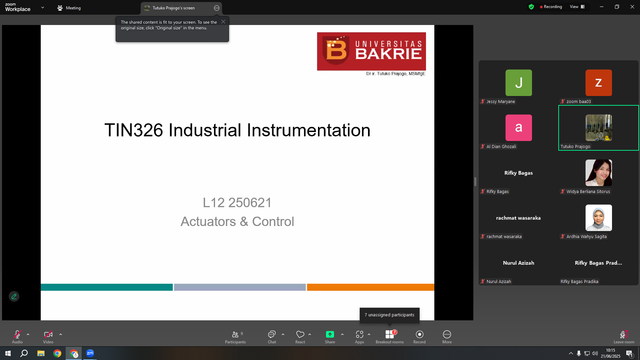Show hidden system tray icons
The width and height of the screenshot is (640, 360).
click(571, 353)
